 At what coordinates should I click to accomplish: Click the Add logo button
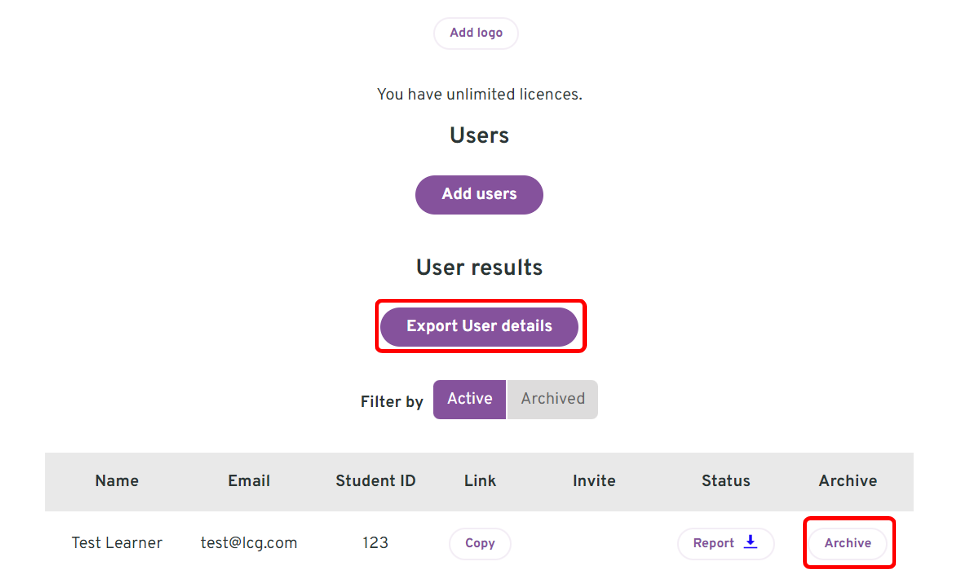click(x=476, y=33)
